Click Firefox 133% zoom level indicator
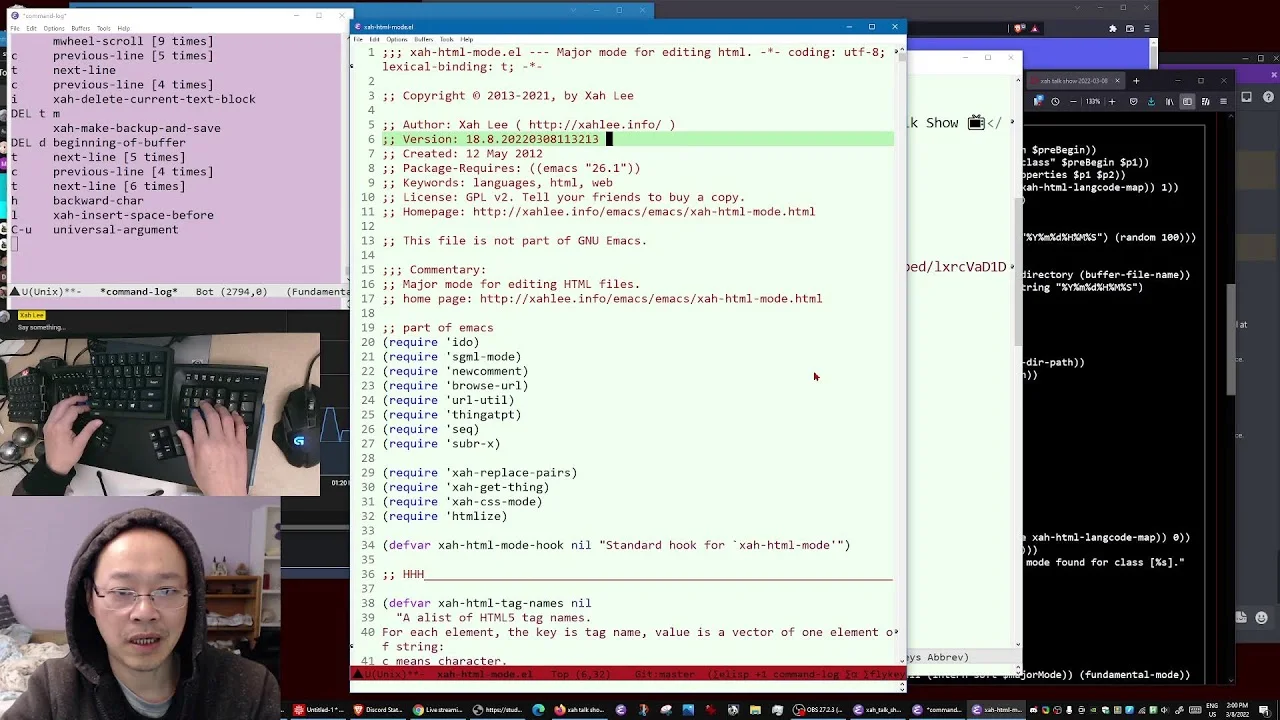Image resolution: width=1280 pixels, height=720 pixels. [1093, 101]
